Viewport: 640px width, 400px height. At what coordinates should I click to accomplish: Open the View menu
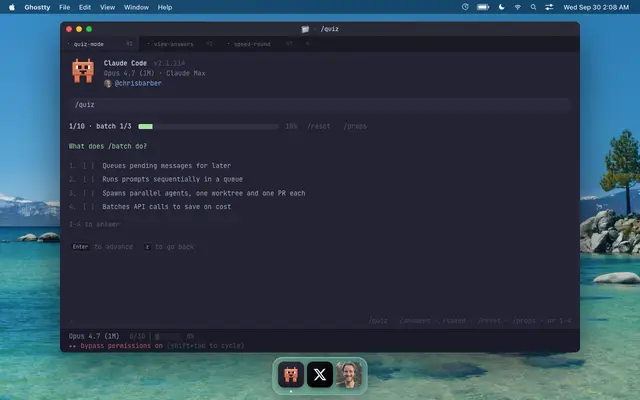[107, 7]
